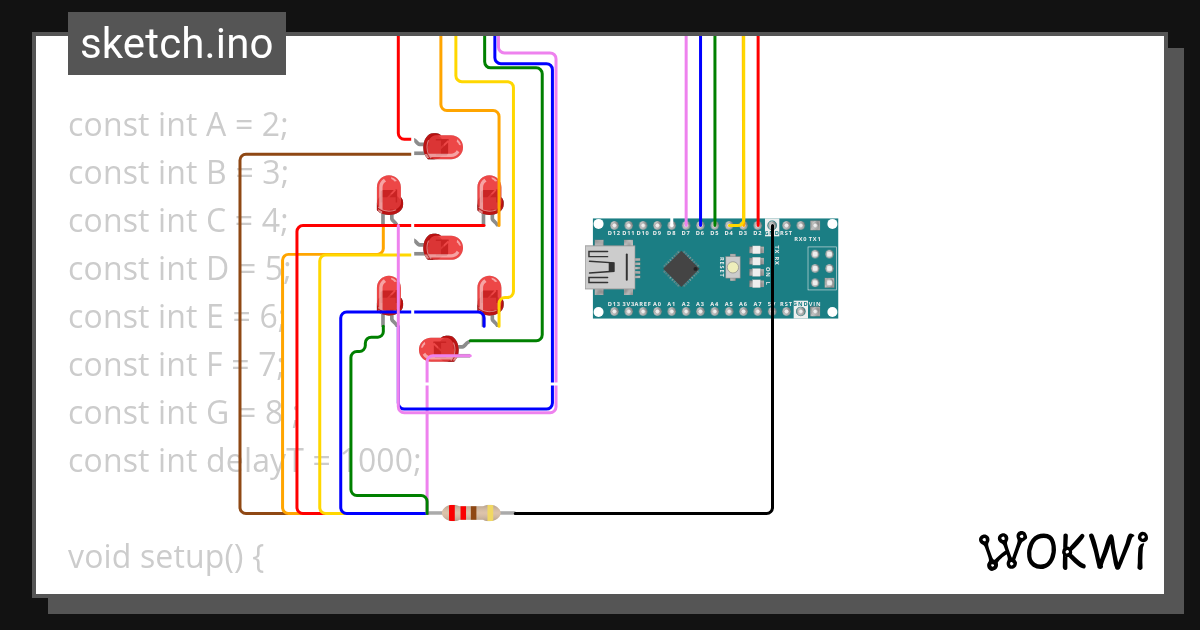Select the RX LED on the Nano board
Viewport: 1200px width, 630px height.
755,261
